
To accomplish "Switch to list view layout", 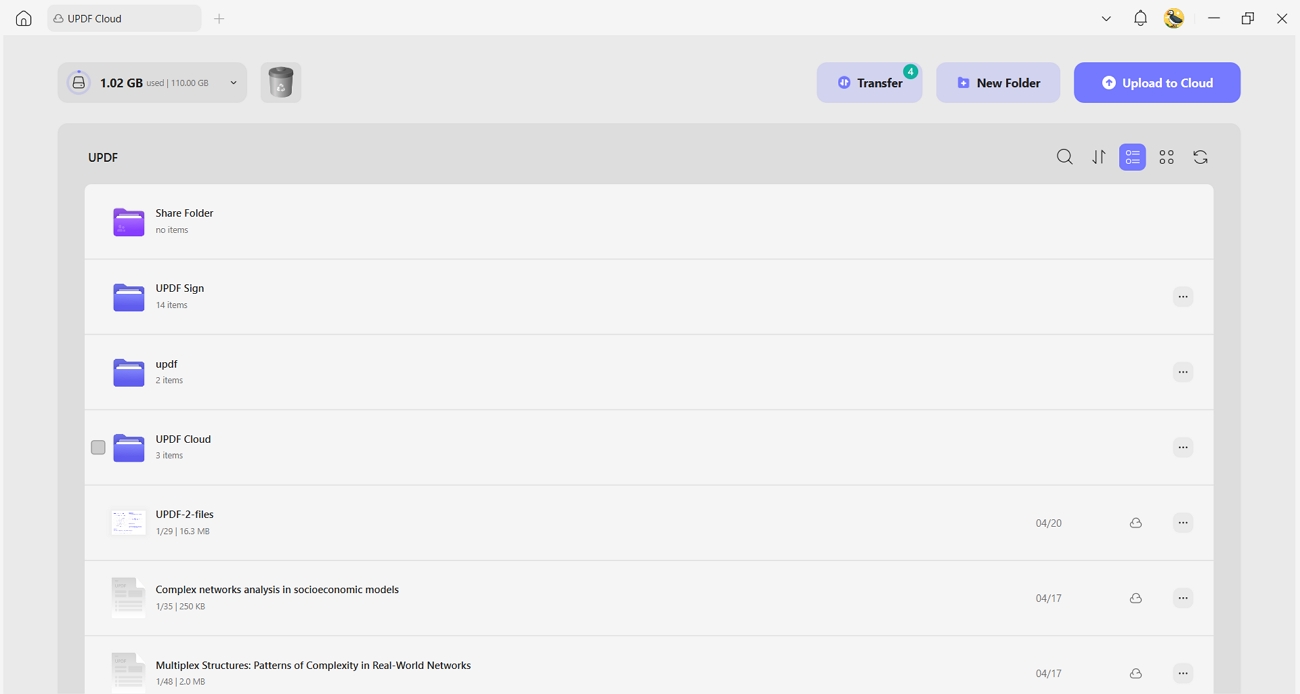I will click(1133, 157).
